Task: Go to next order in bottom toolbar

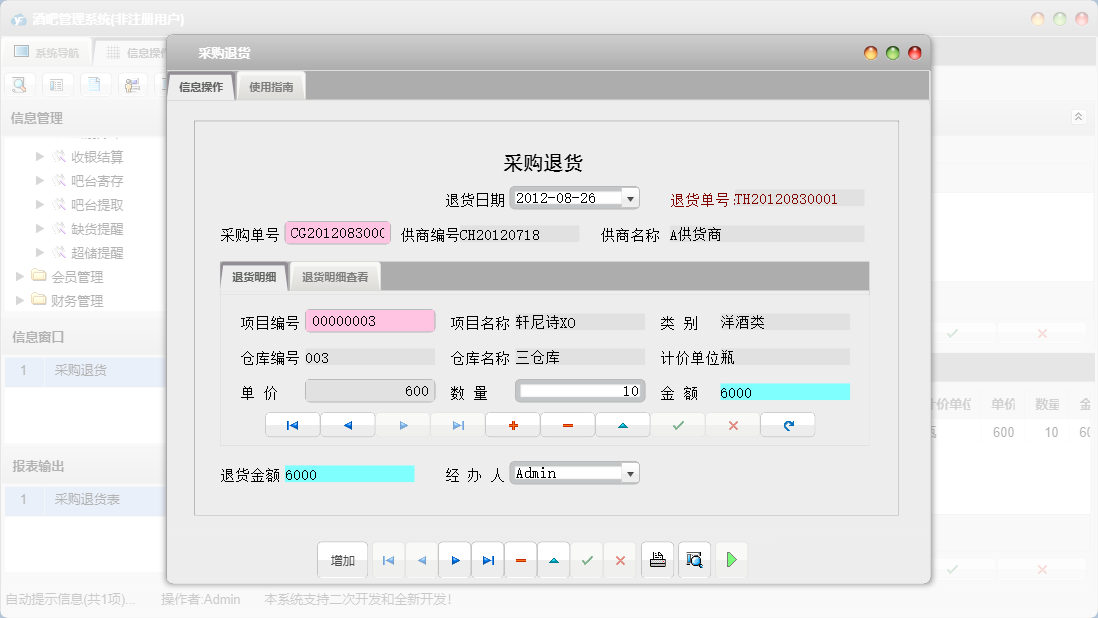Action: pyautogui.click(x=455, y=560)
